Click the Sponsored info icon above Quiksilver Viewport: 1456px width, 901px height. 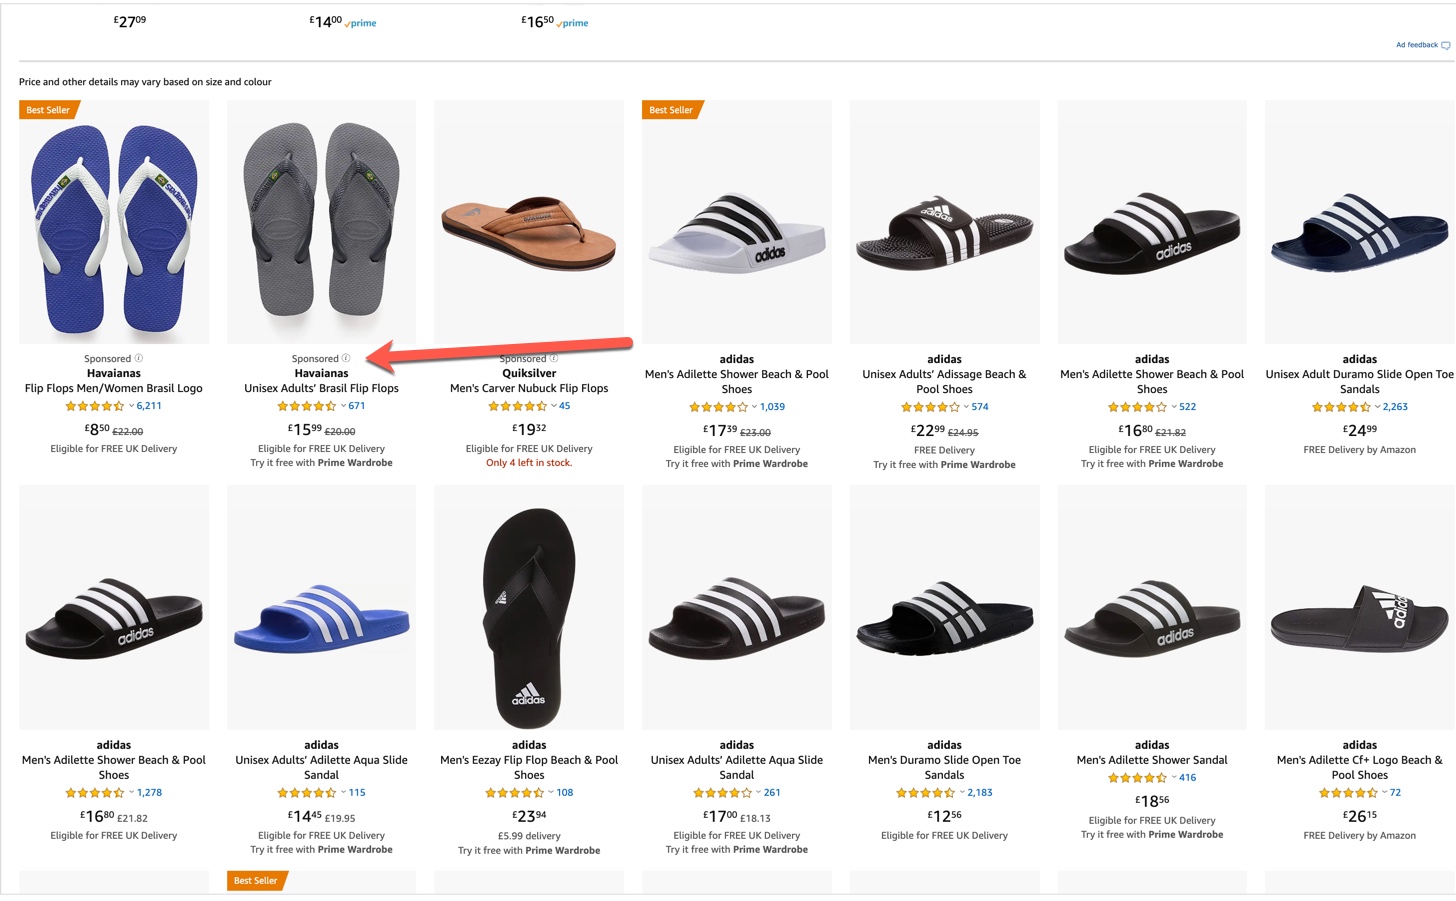(x=554, y=358)
